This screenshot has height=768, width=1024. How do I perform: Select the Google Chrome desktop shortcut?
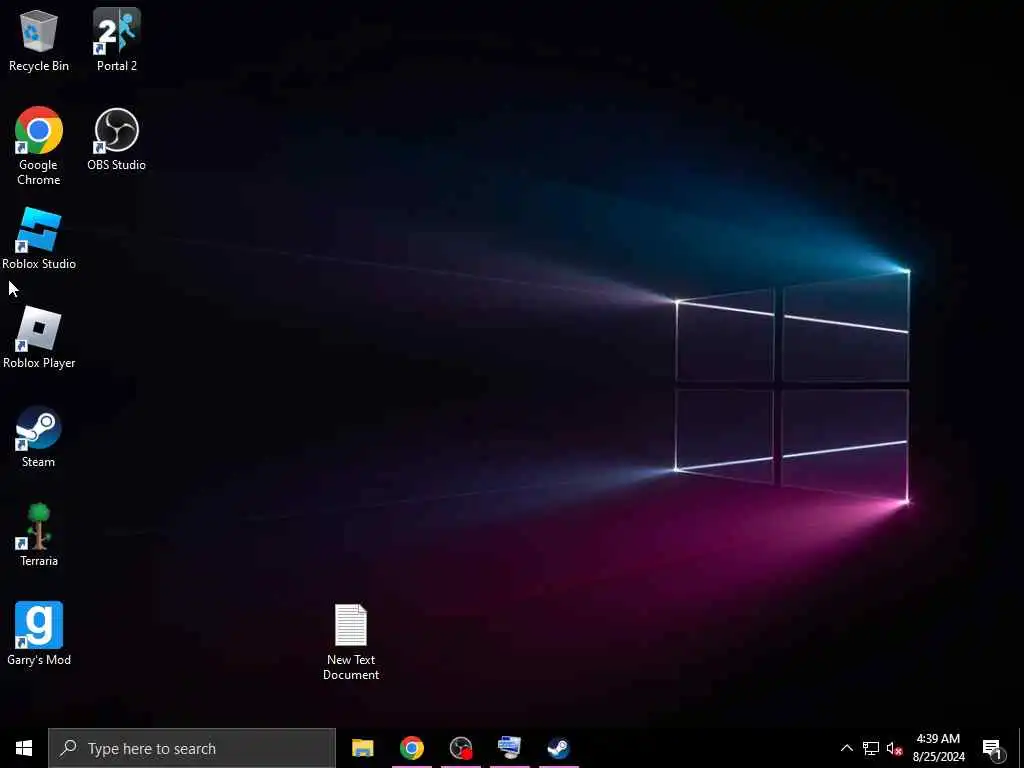coord(39,146)
